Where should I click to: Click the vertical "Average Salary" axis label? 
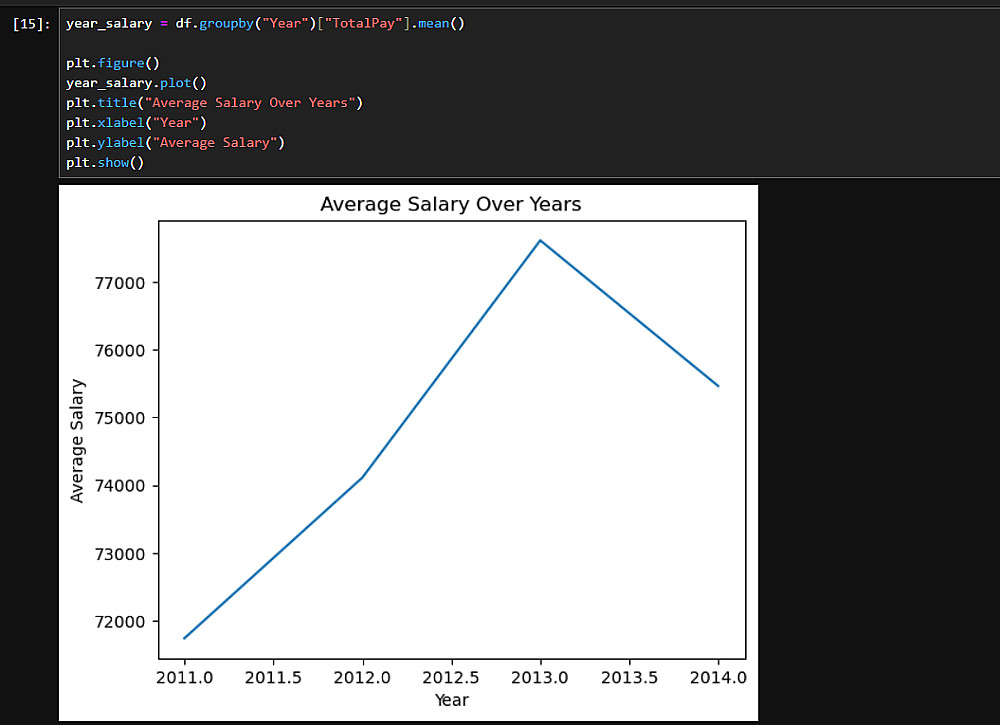tap(78, 440)
